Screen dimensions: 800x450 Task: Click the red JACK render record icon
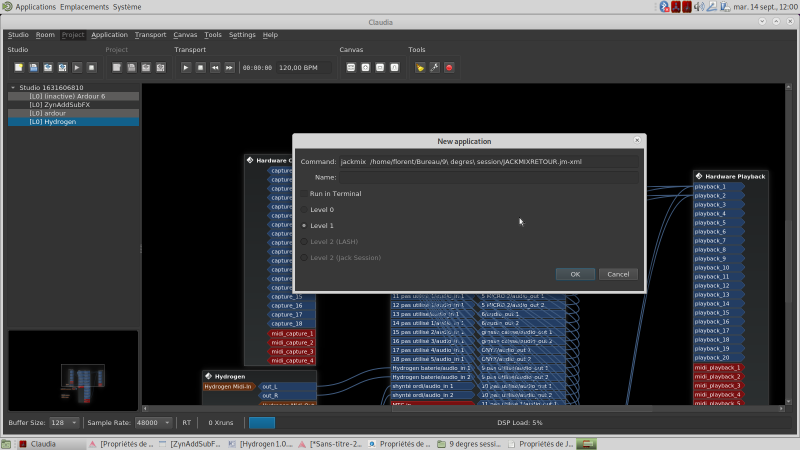(449, 67)
